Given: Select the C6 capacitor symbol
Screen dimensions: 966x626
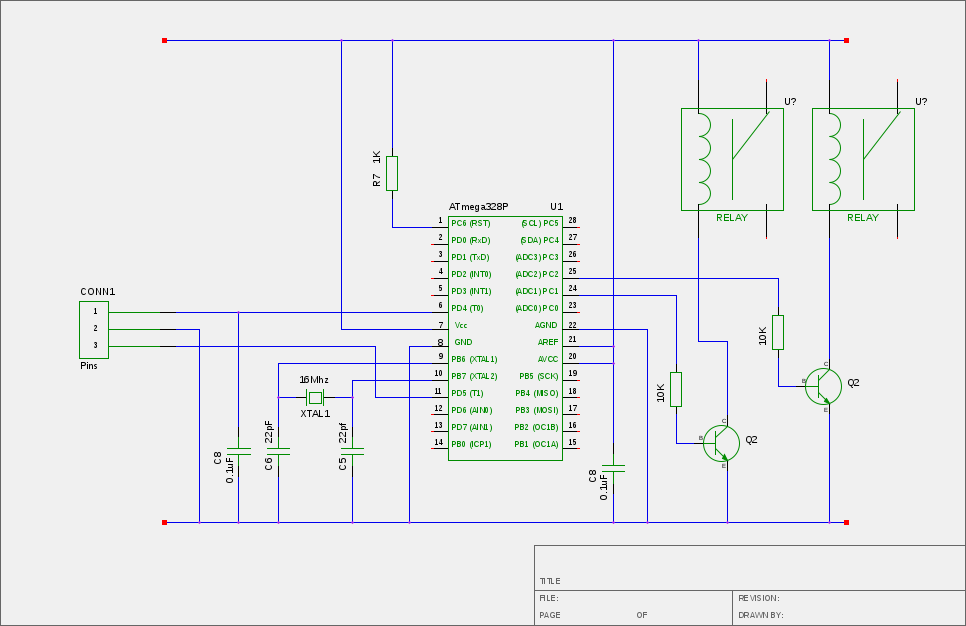Looking at the screenshot, I should [278, 452].
